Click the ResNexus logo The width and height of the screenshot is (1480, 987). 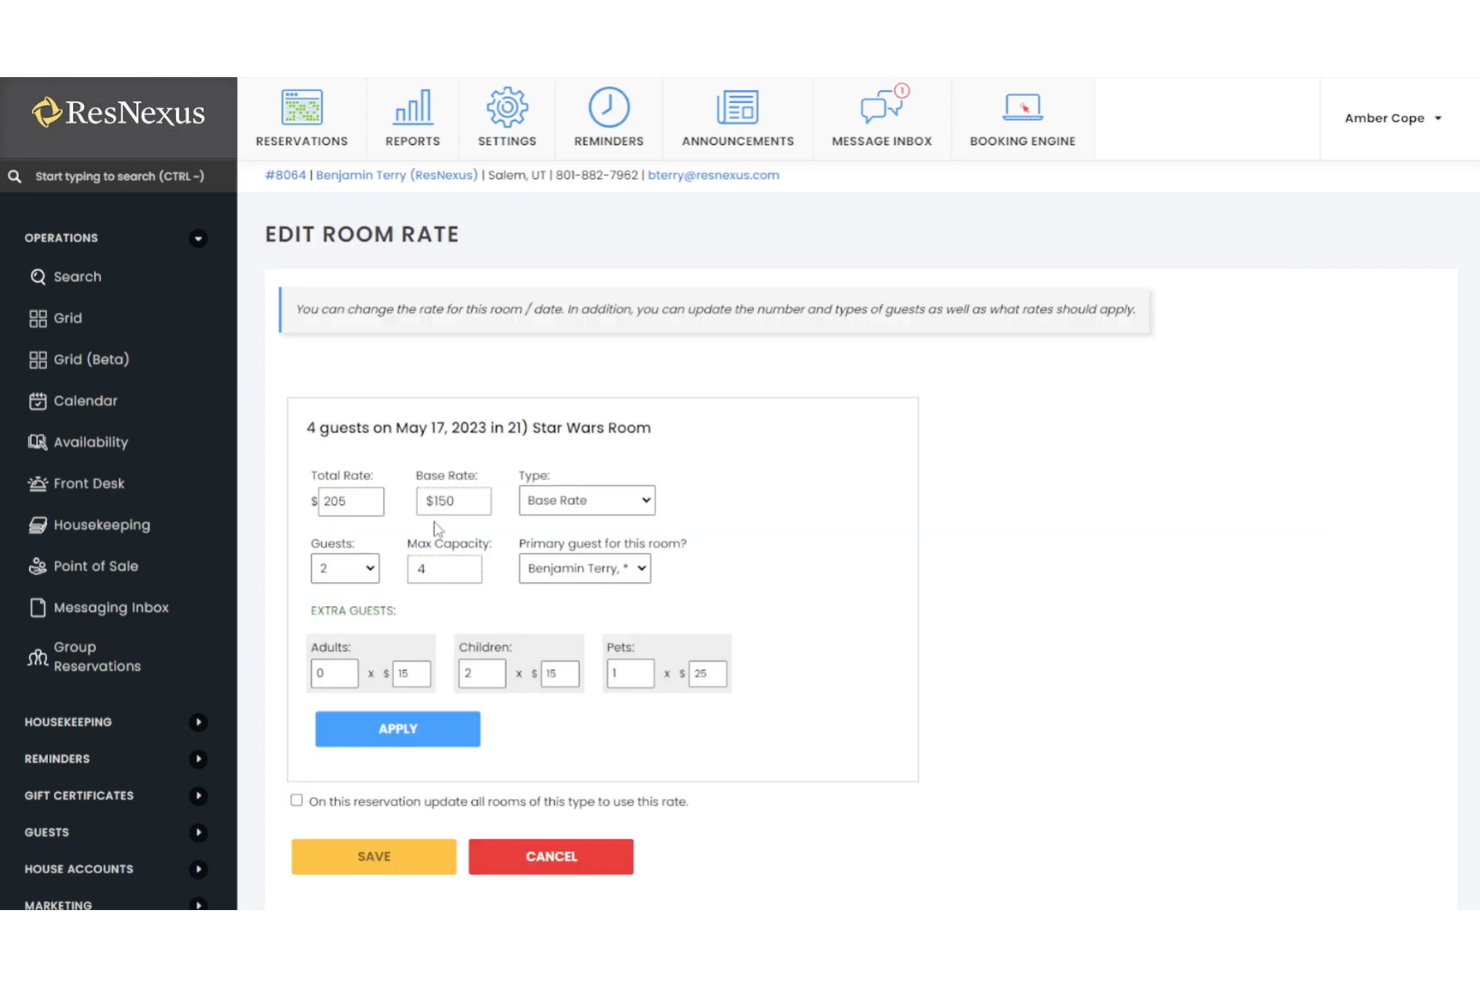pos(118,112)
